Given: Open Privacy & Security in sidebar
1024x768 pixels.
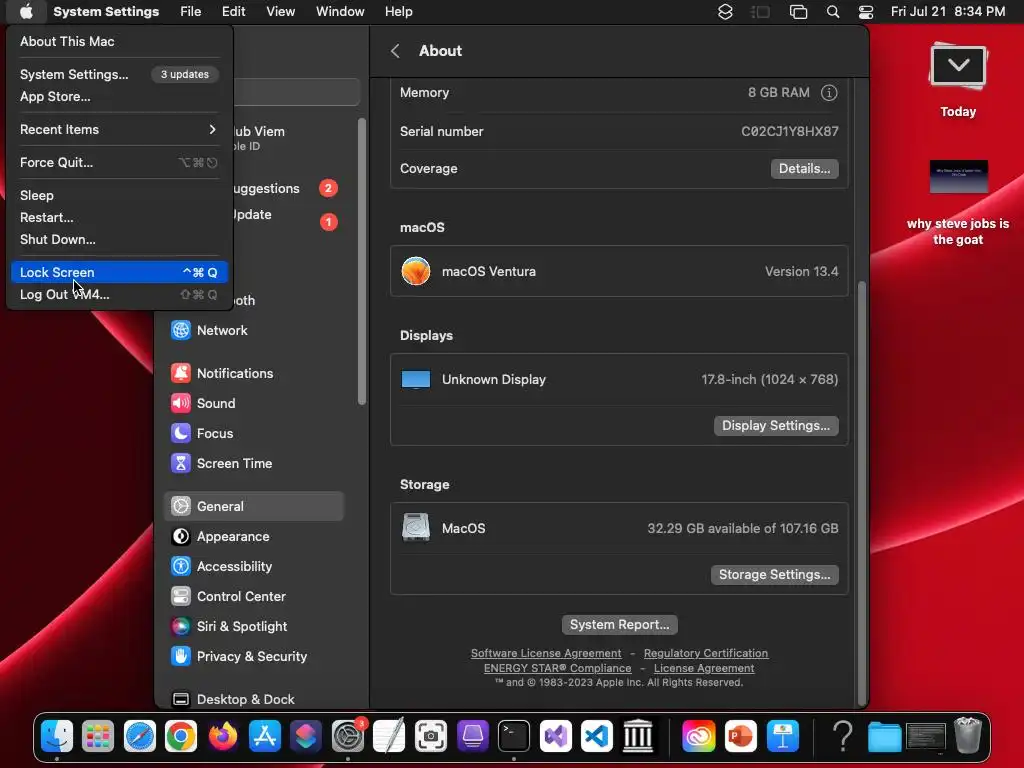Looking at the screenshot, I should point(254,656).
